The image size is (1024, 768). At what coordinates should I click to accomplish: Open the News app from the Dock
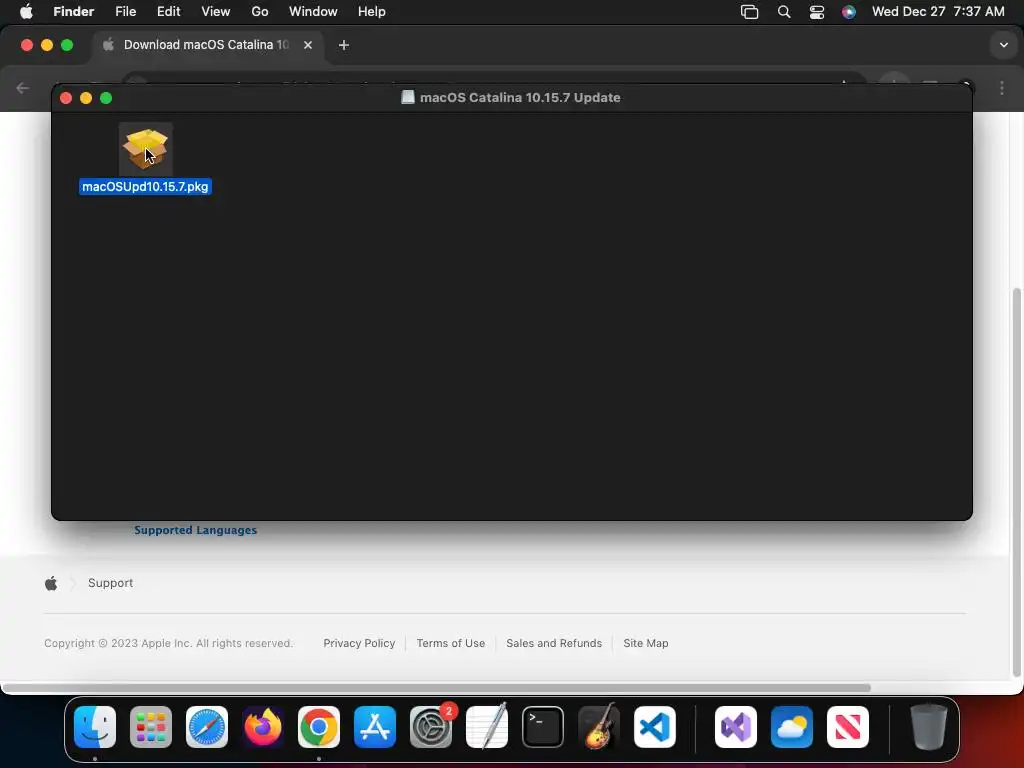(848, 727)
